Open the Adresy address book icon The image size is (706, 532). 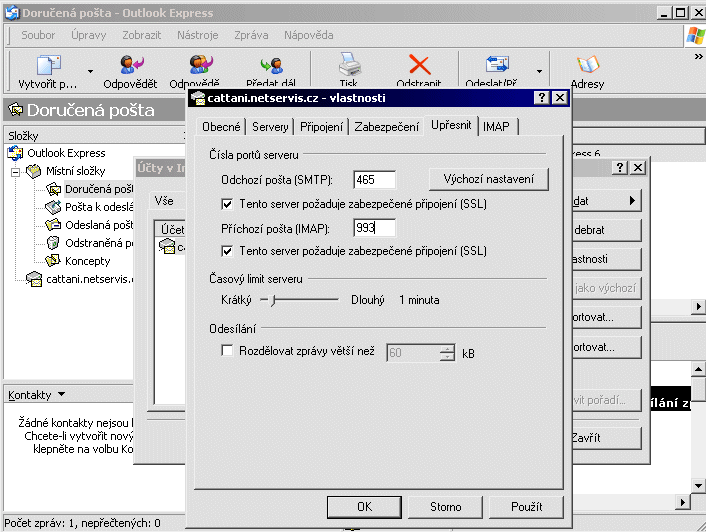tap(588, 64)
